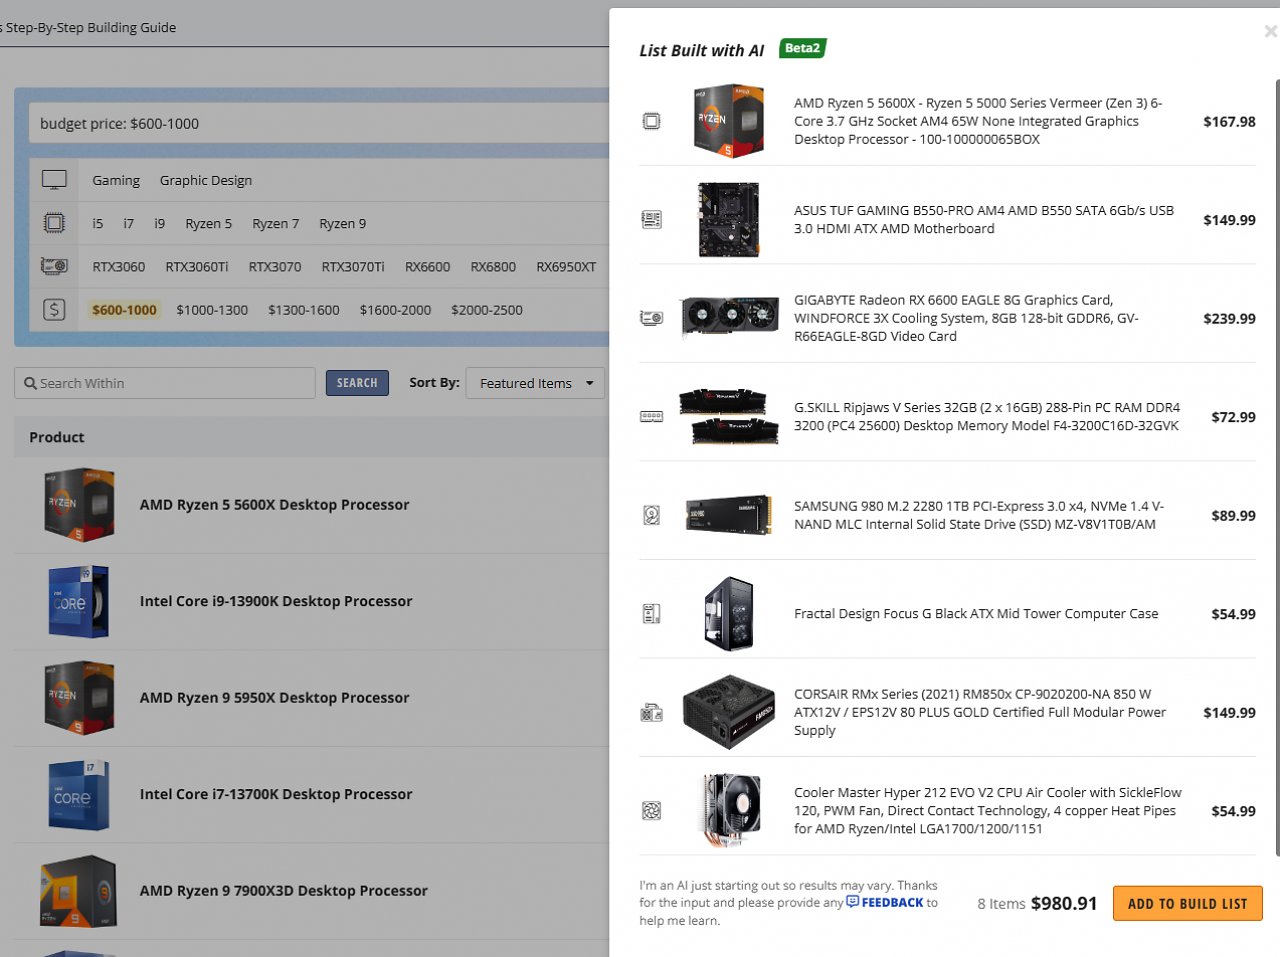The image size is (1280, 957).
Task: Open the FEEDBACK link
Action: click(892, 902)
